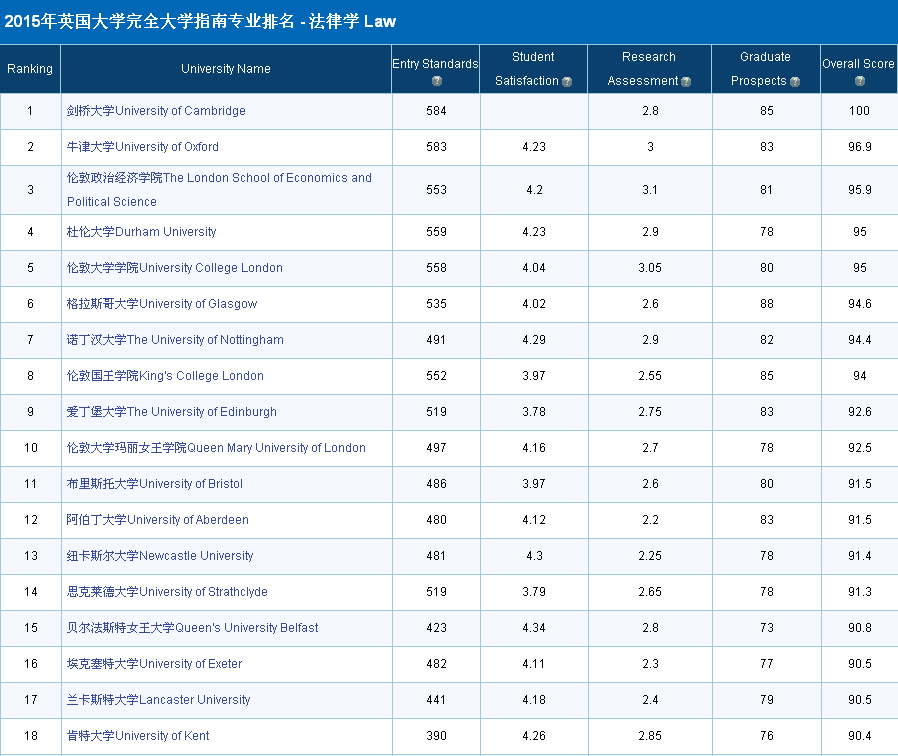Image resolution: width=898 pixels, height=756 pixels.
Task: Open King's College London link
Action: (x=166, y=376)
